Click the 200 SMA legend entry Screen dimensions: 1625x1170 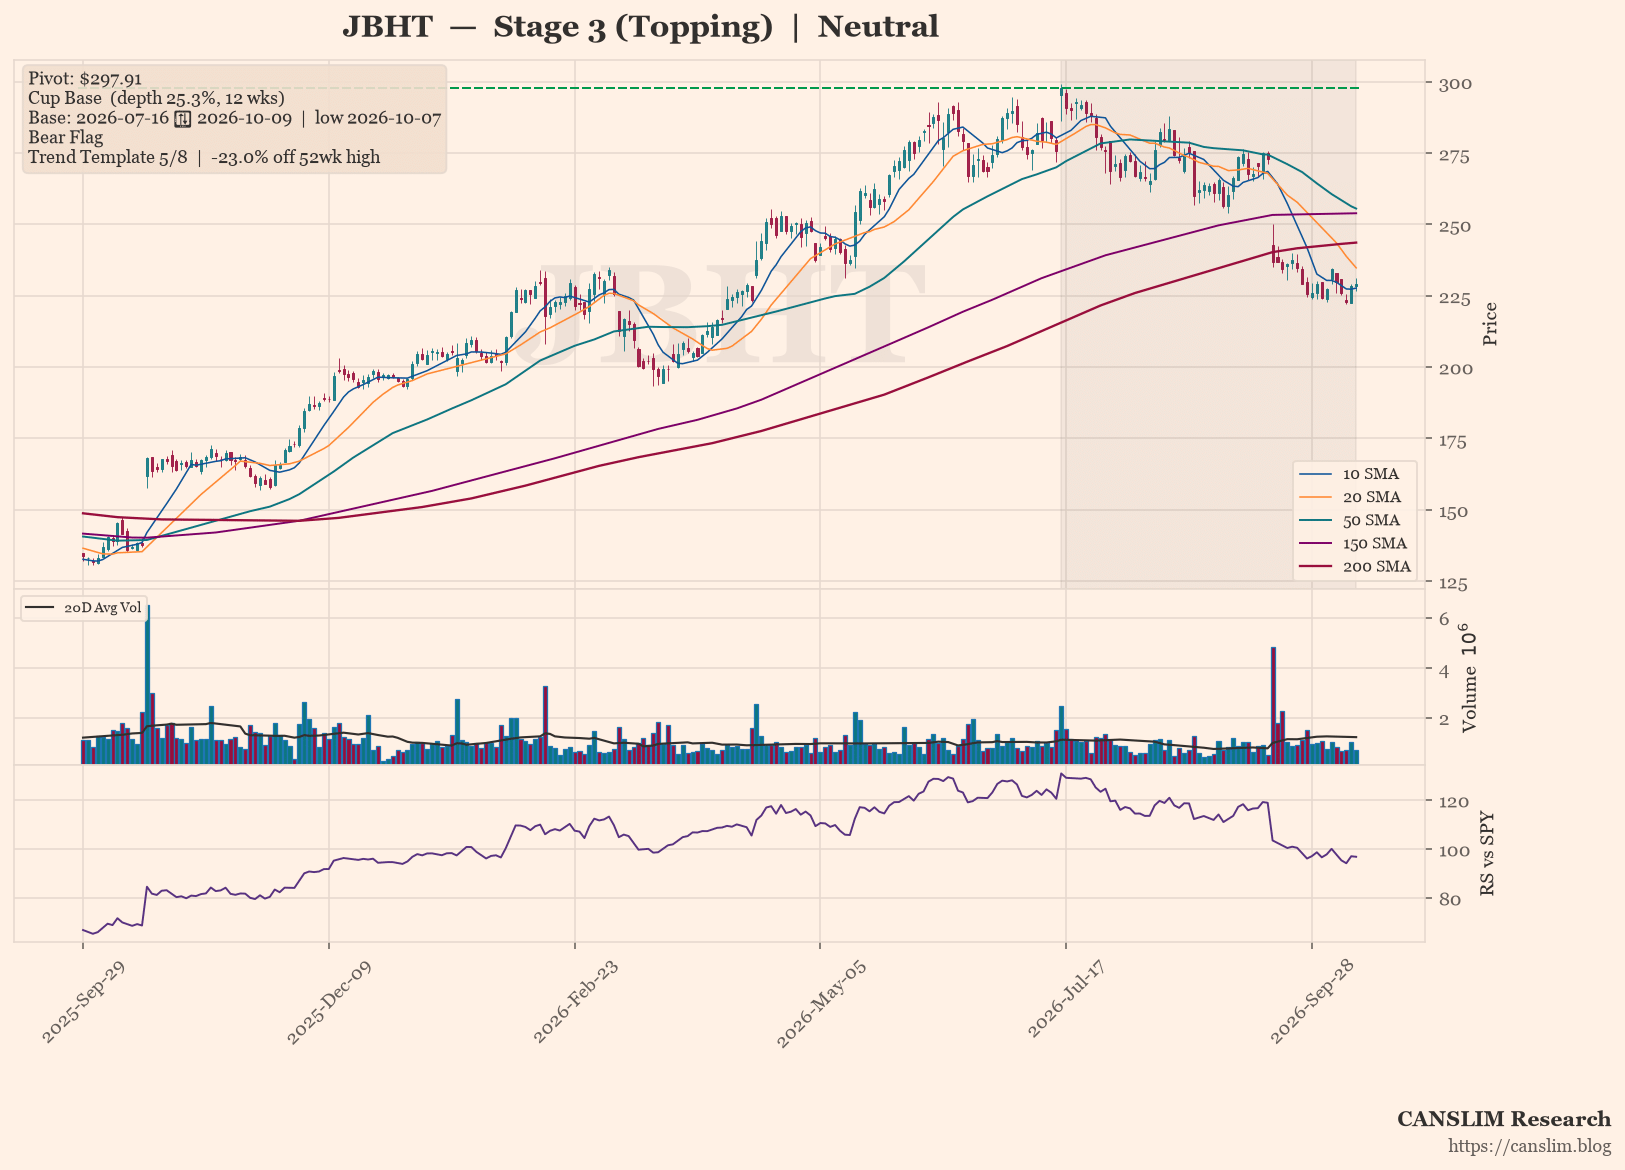click(x=1356, y=566)
